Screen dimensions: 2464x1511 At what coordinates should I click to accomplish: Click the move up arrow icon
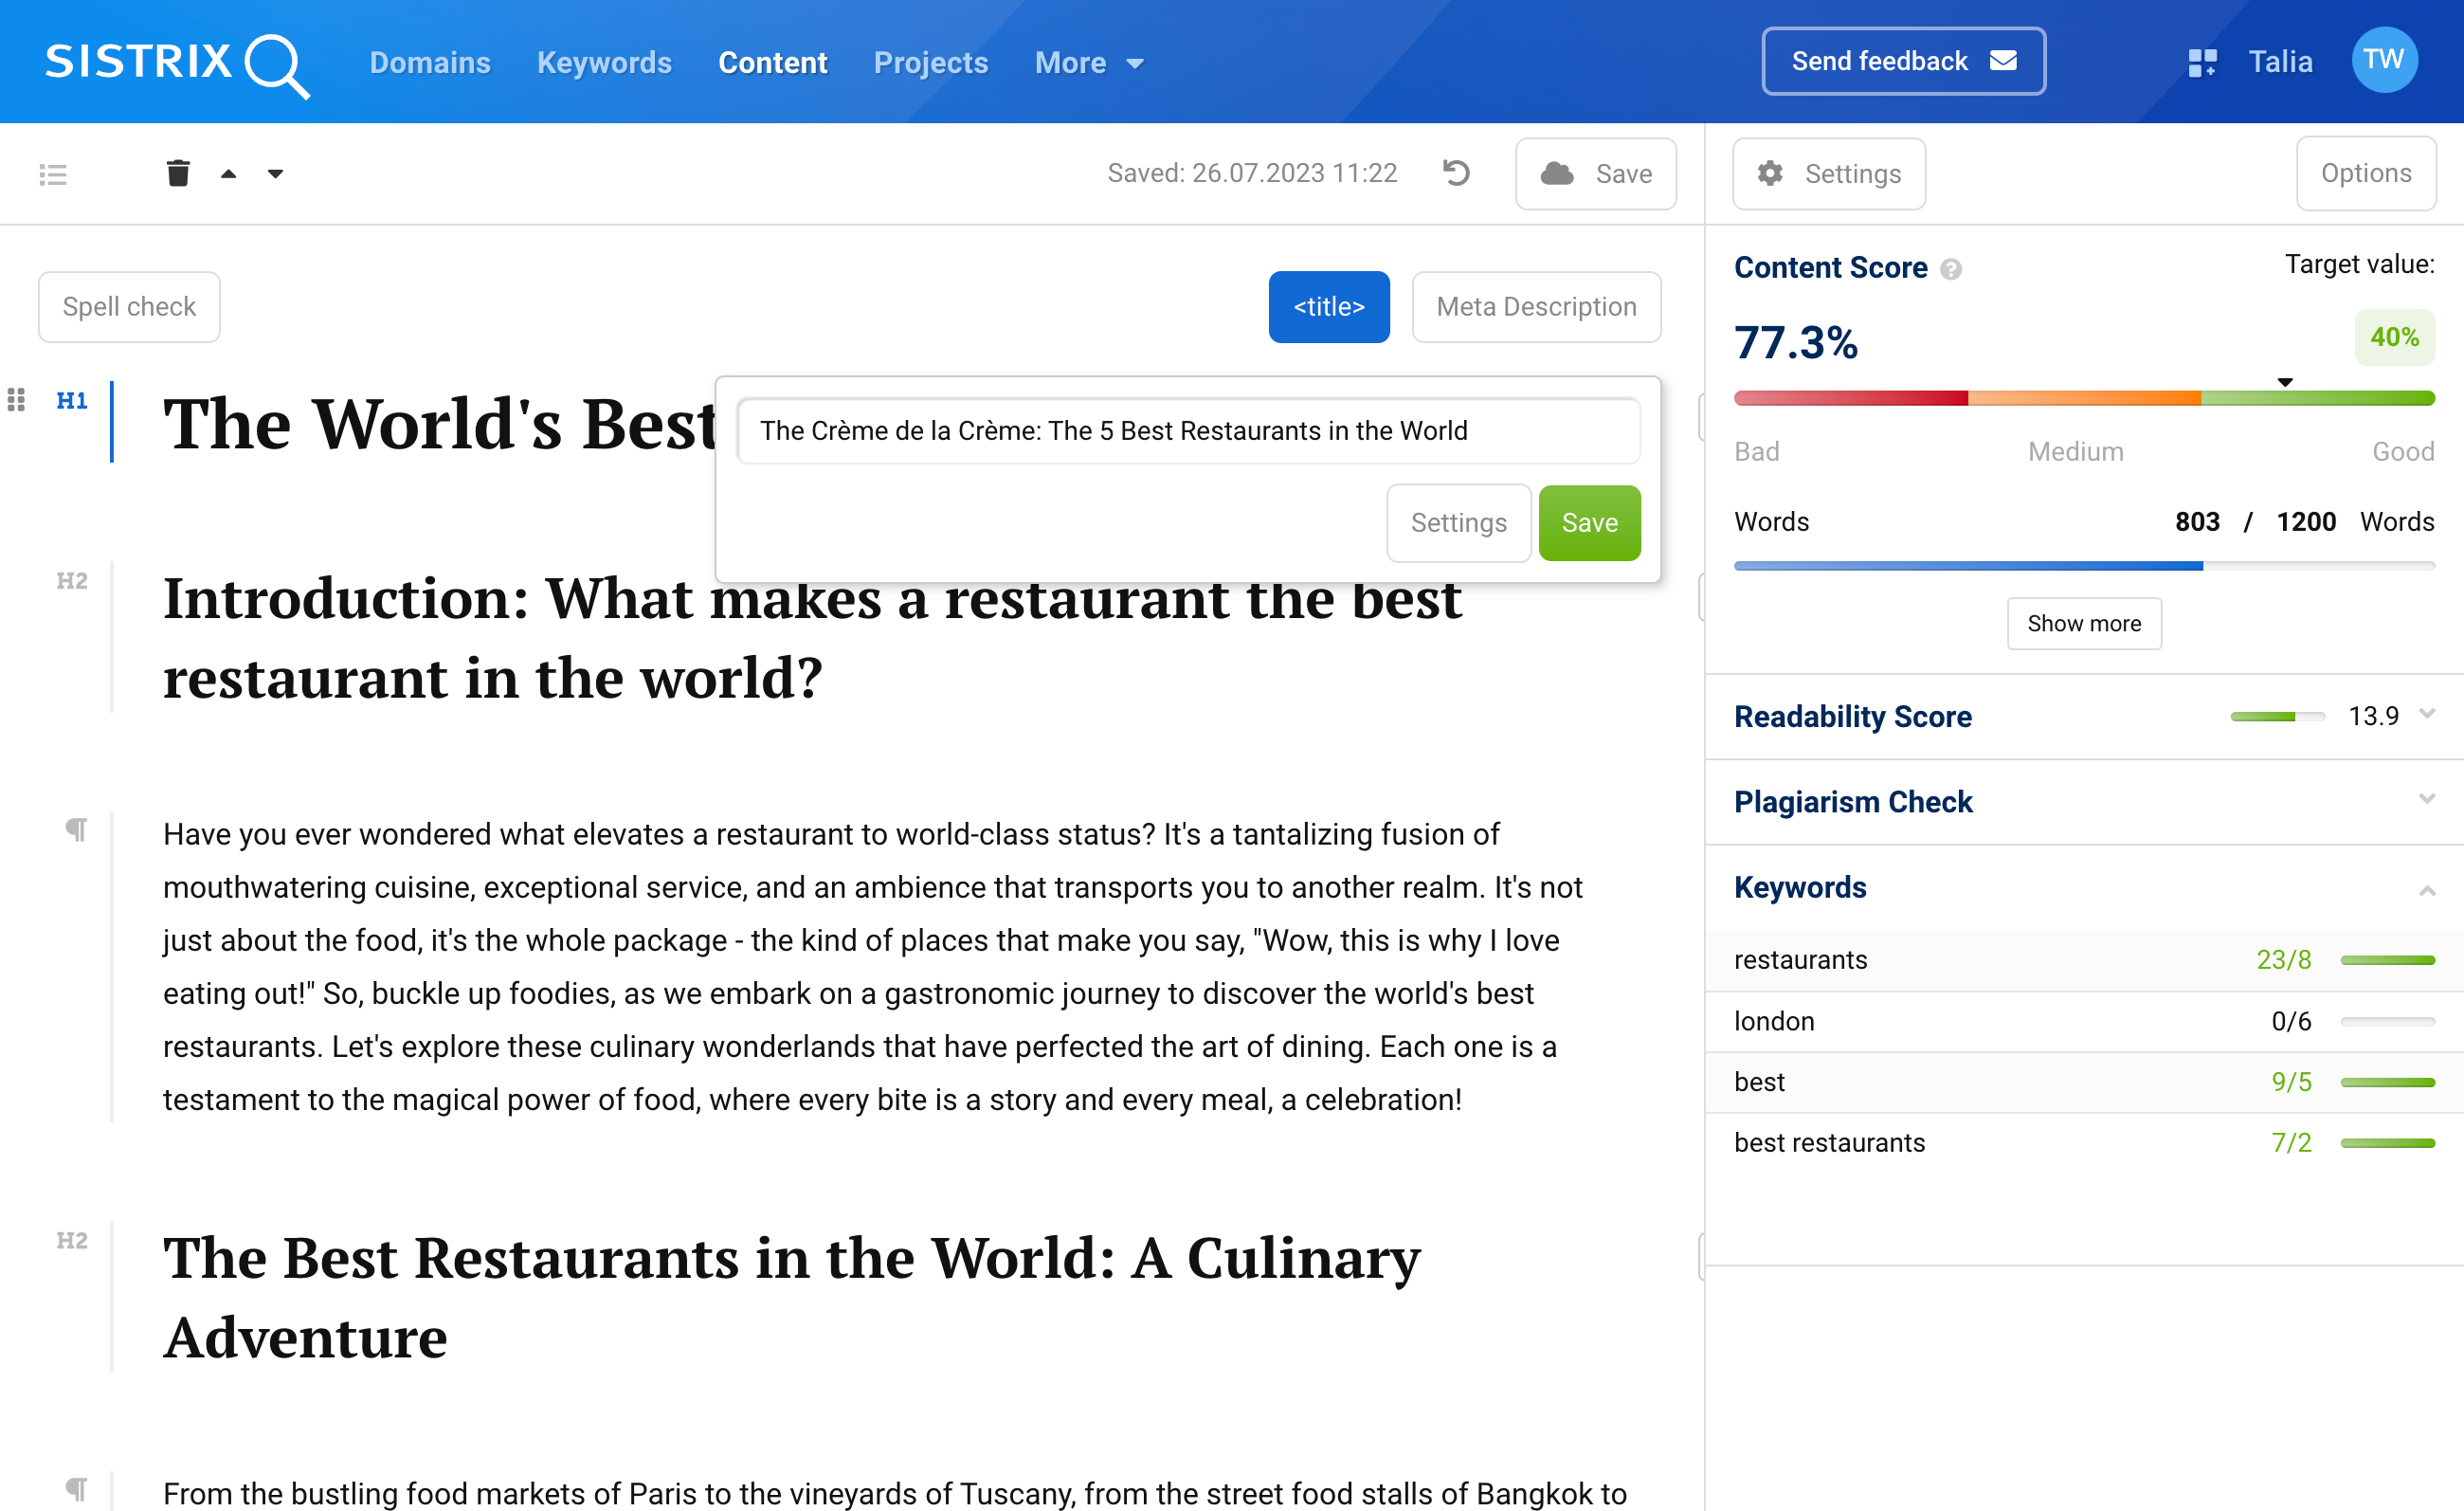pos(227,171)
